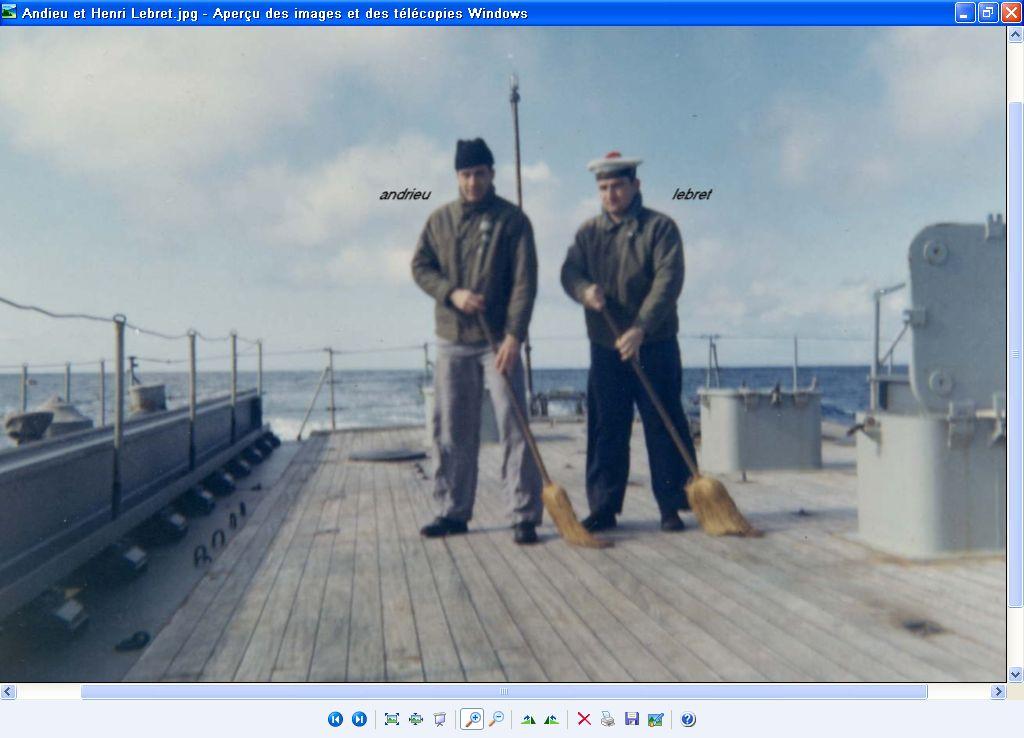Rotate the image clockwise

tap(528, 719)
